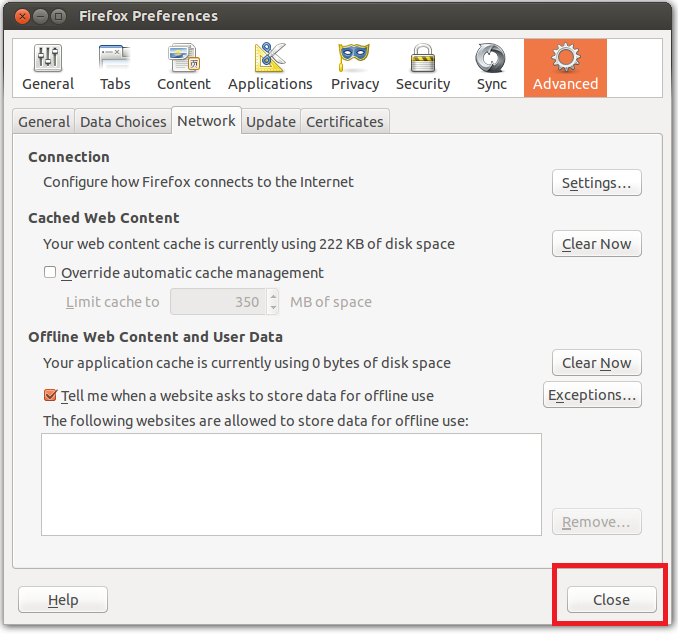
Task: Click the 'Connection' heading
Action: click(x=69, y=157)
